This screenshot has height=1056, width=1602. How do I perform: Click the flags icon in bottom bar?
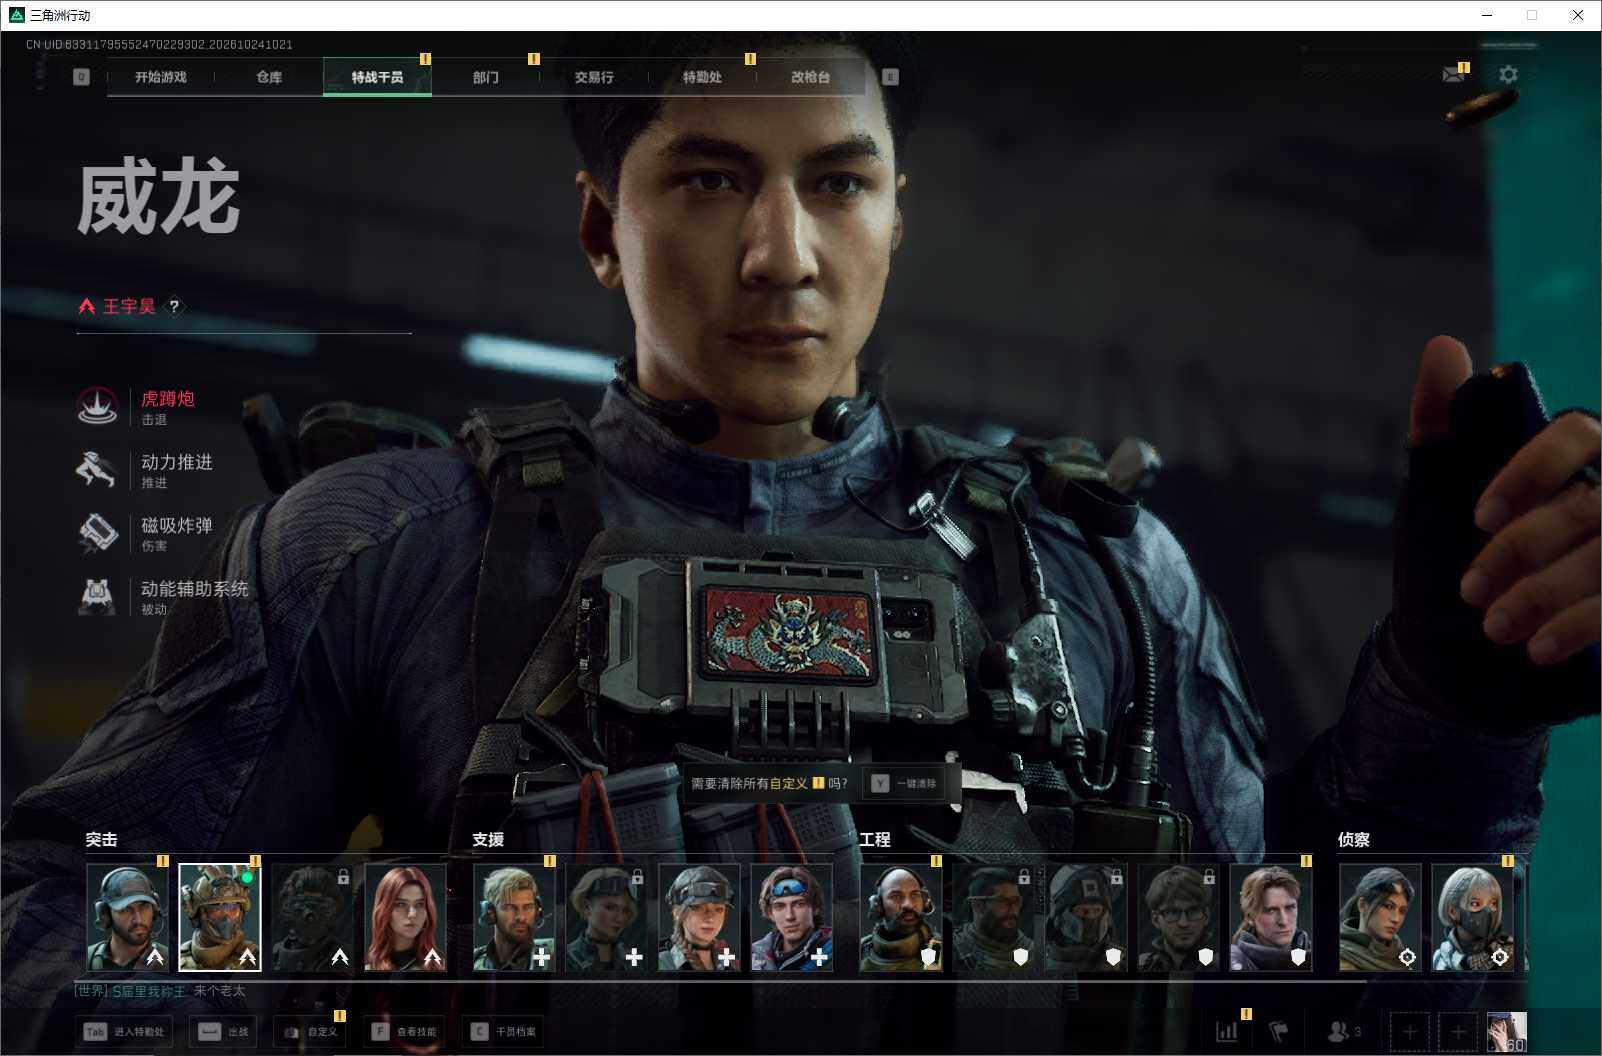(x=1279, y=1031)
